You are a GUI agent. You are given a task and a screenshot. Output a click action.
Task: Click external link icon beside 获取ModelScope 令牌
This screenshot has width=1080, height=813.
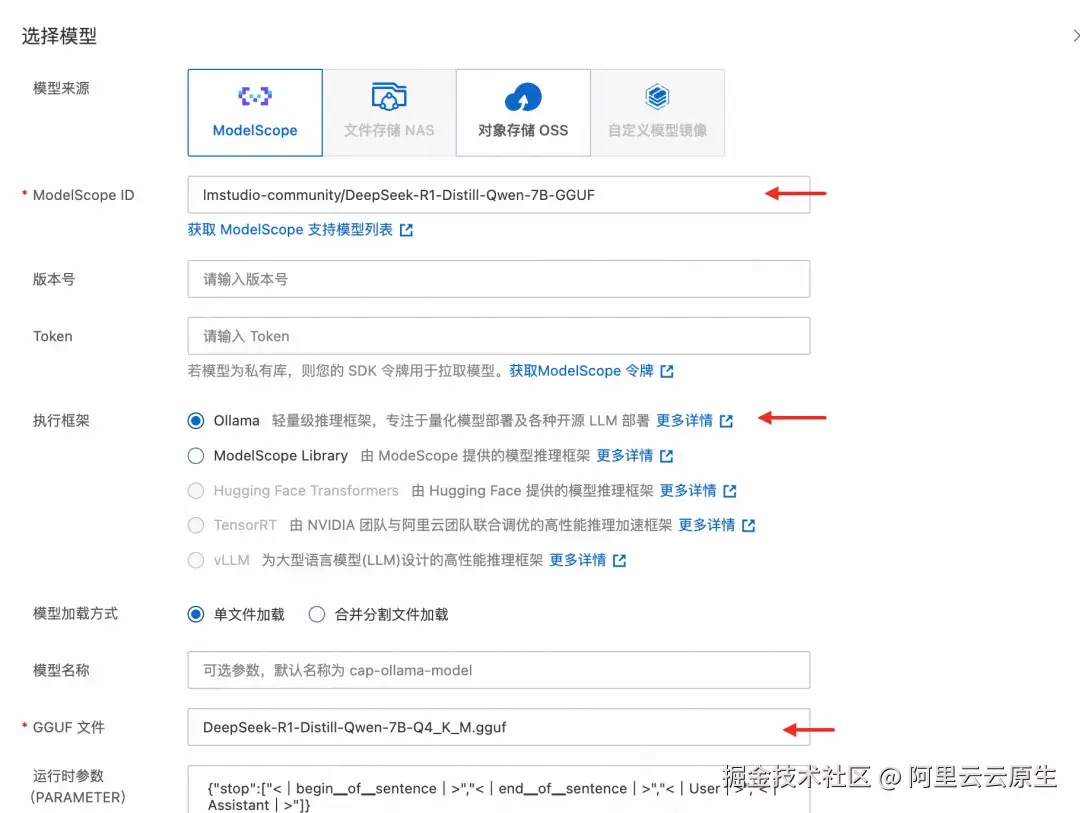pos(668,371)
